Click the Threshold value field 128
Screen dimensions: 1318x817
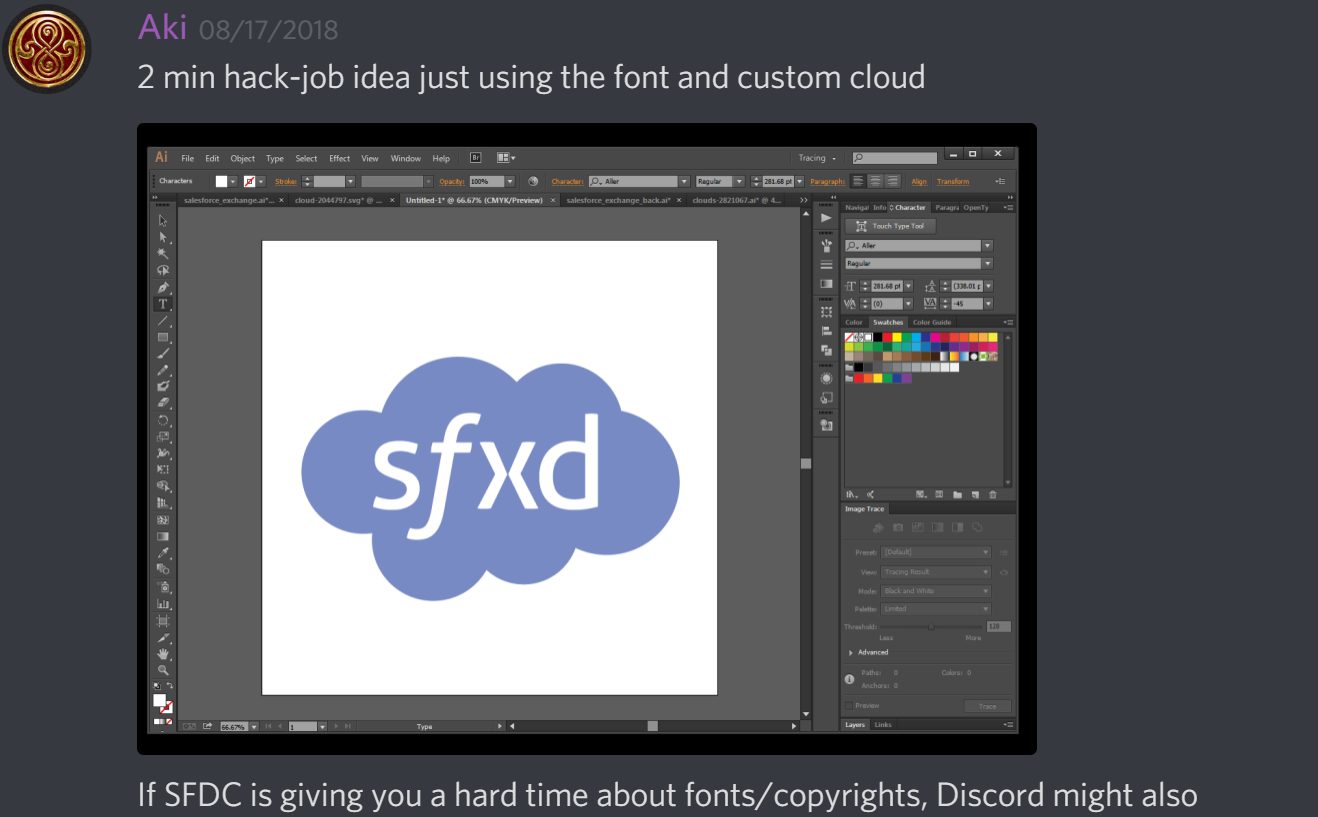pos(998,626)
